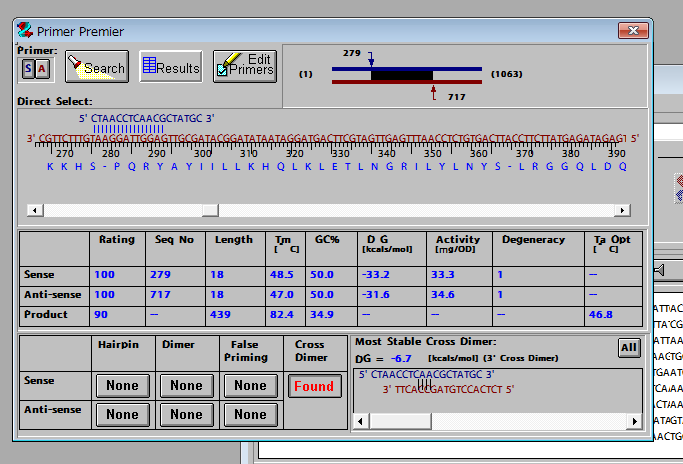Screen dimensions: 683x464
Task: Click the black product region on map
Action: (401, 75)
